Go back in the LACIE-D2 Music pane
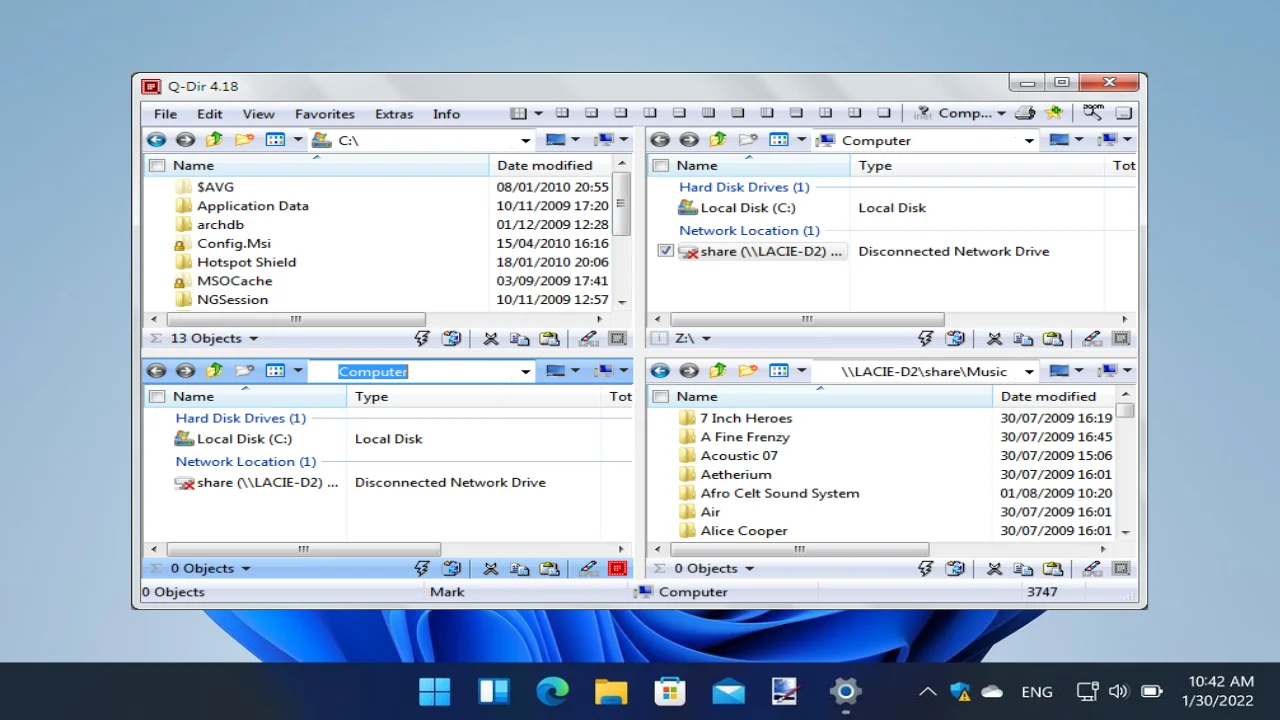 pos(660,371)
